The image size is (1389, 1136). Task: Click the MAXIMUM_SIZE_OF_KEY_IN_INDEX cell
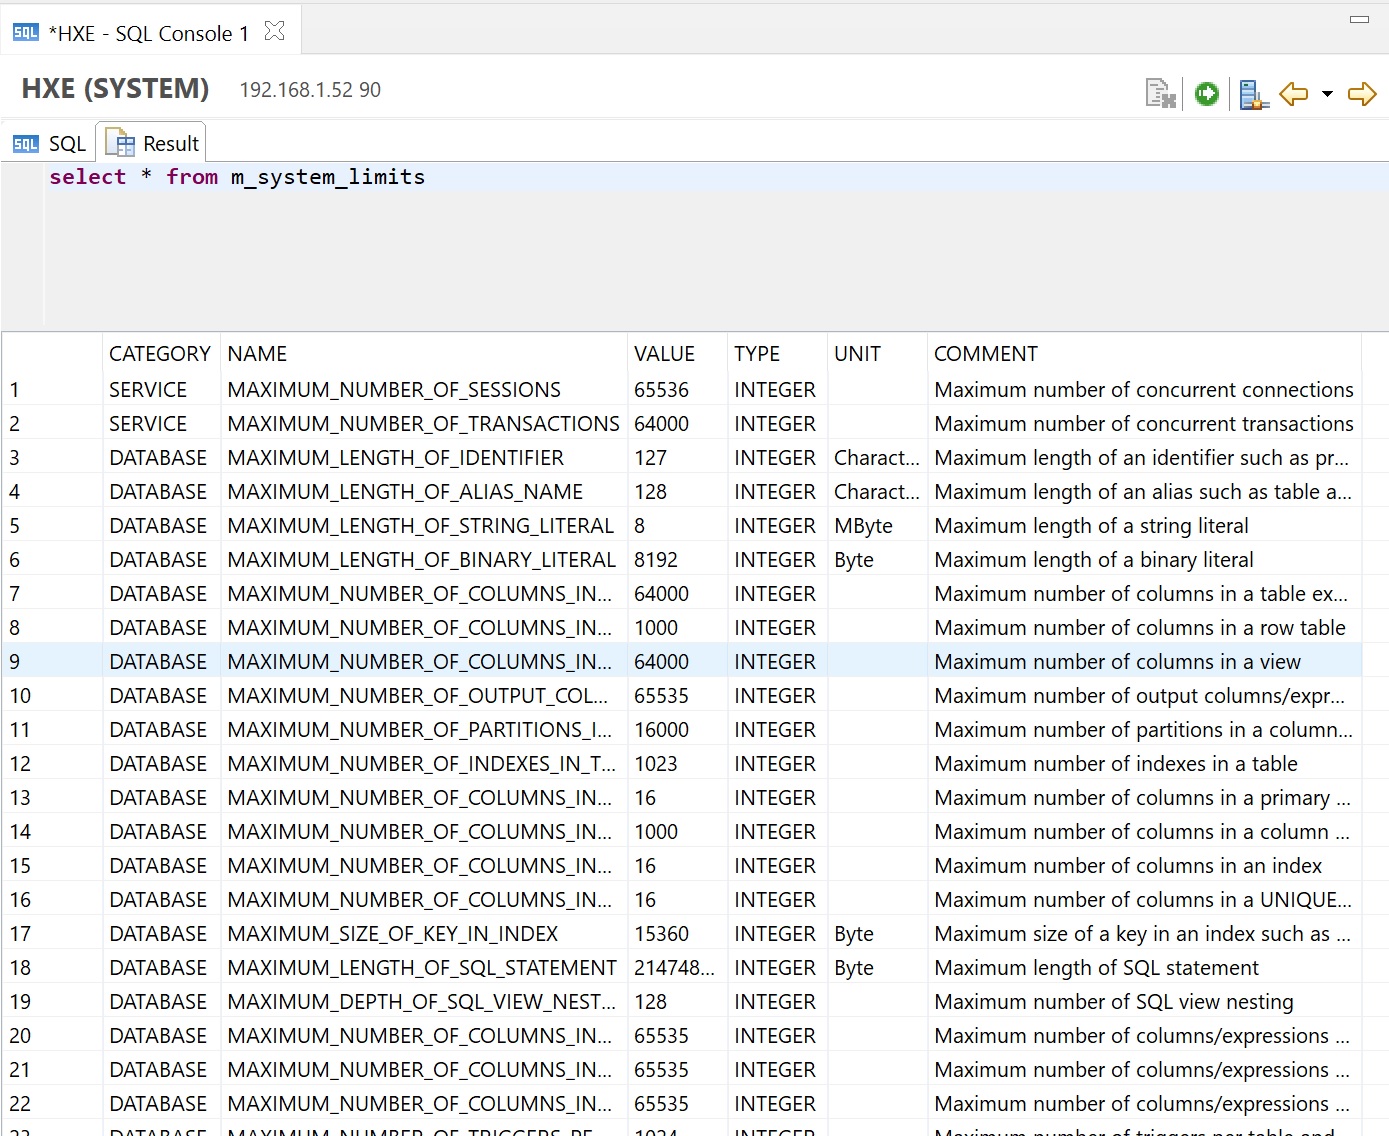(392, 934)
